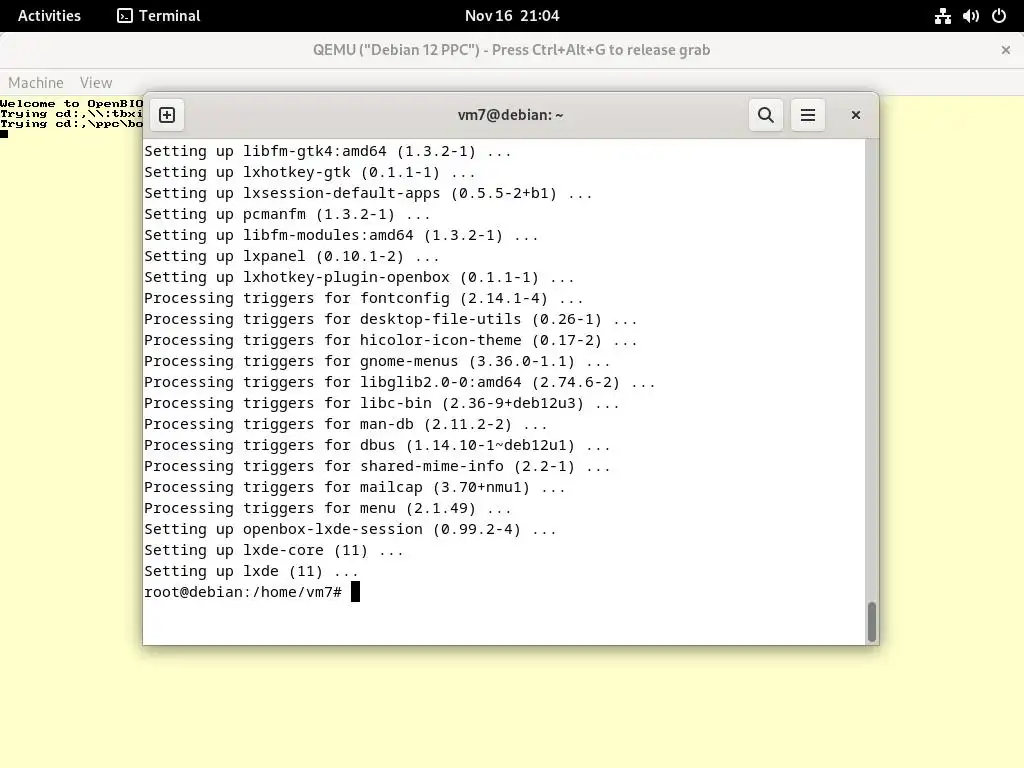This screenshot has height=768, width=1024.
Task: Click 'Setting up lxpanel (0.10.1-2)' line
Action: (x=291, y=258)
